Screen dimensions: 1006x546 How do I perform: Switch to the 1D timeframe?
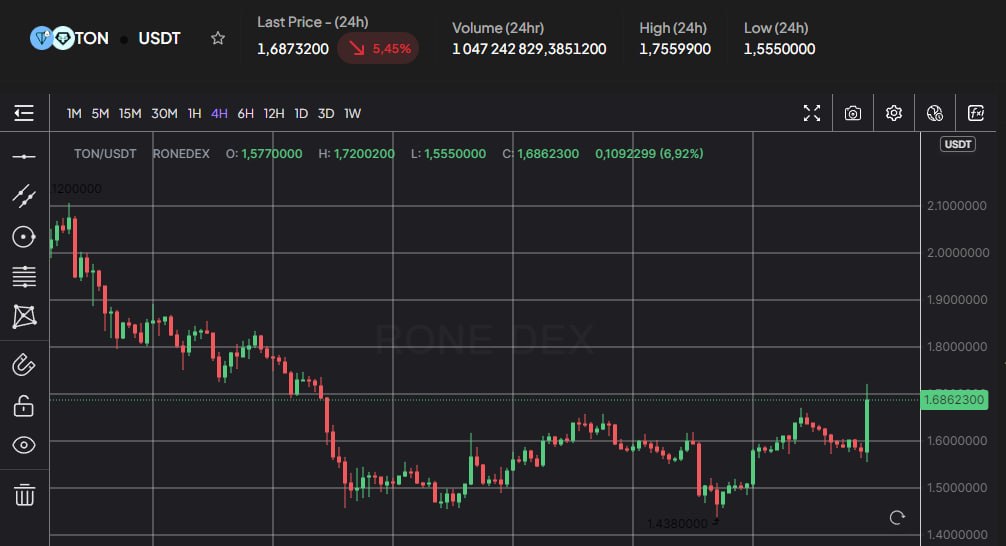[x=301, y=113]
